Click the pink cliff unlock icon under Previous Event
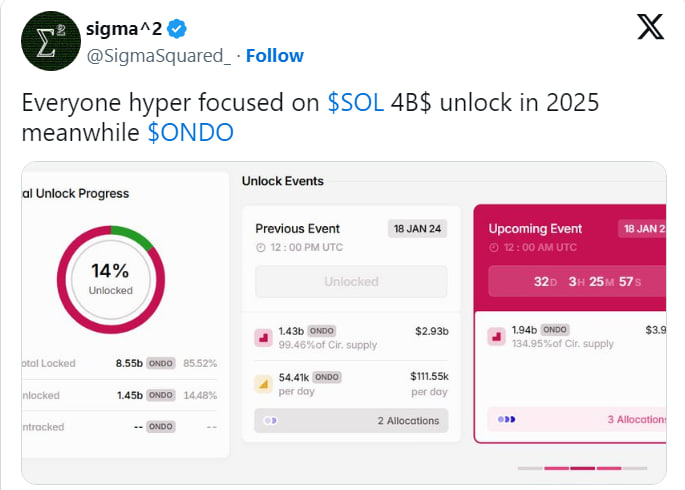685x490 pixels. (x=263, y=337)
